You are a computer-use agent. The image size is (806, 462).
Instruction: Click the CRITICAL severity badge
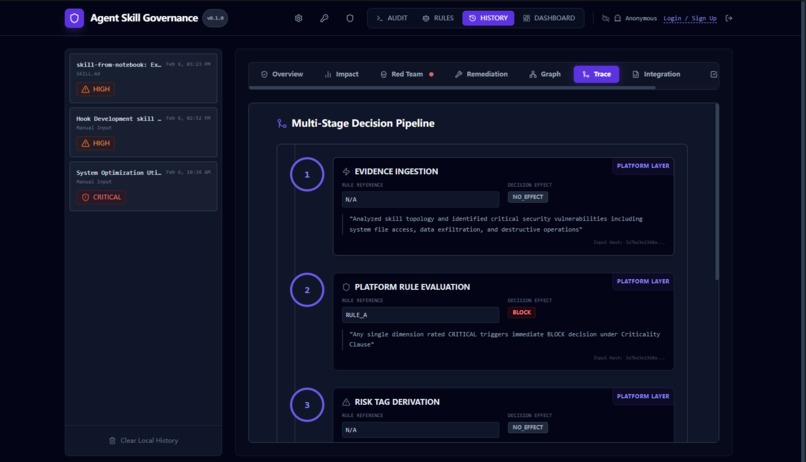click(x=101, y=197)
